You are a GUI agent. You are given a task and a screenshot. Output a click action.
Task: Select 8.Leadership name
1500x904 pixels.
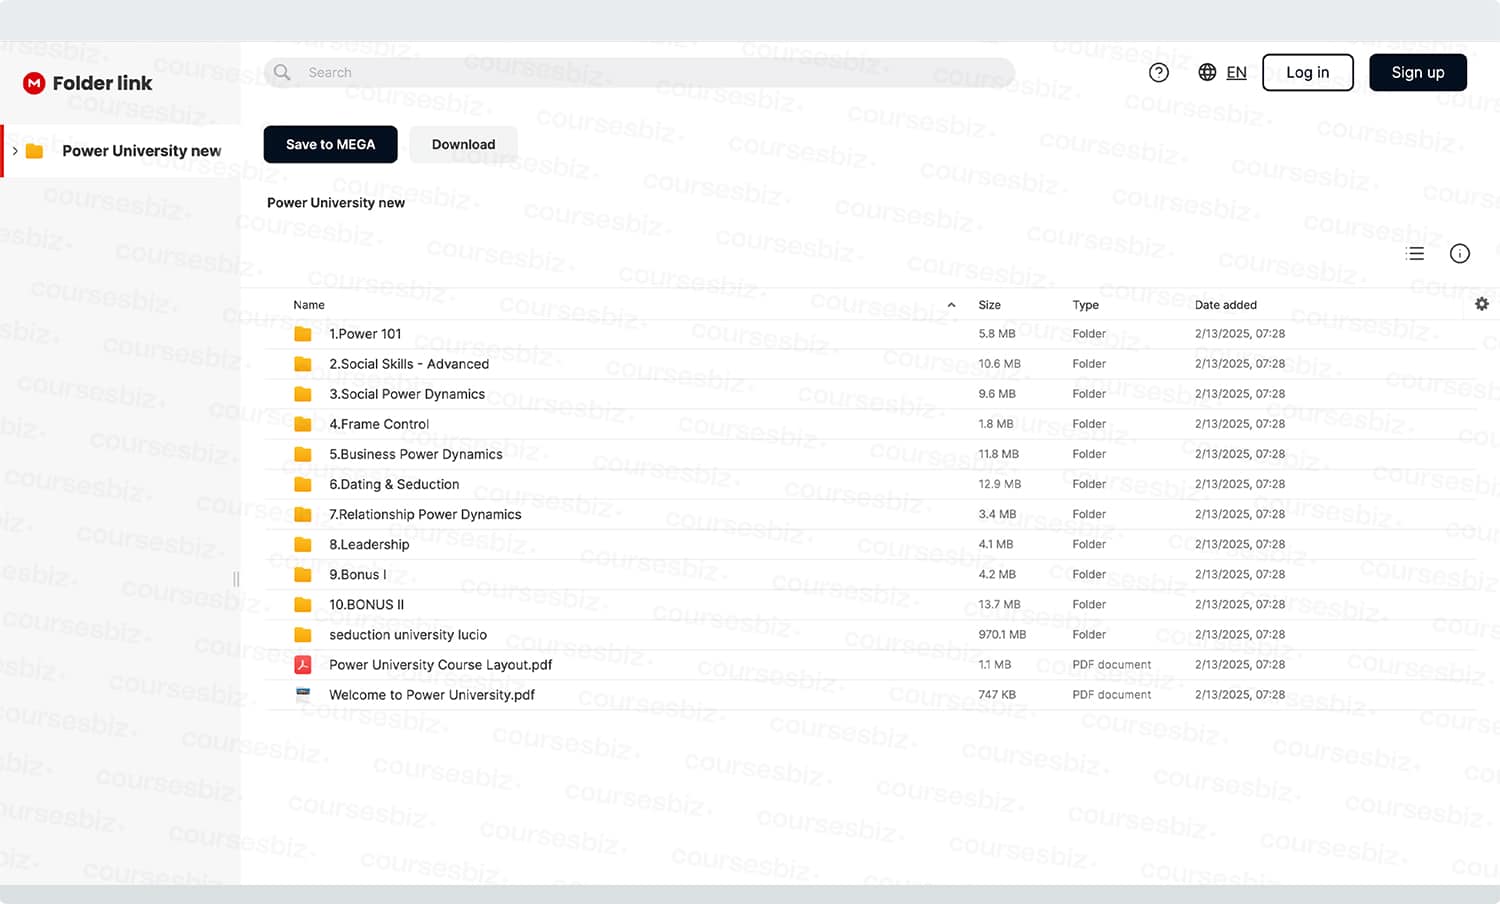coord(369,544)
